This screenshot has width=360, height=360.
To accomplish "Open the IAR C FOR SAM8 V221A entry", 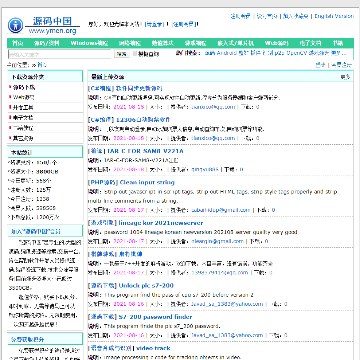I will [x=145, y=151].
